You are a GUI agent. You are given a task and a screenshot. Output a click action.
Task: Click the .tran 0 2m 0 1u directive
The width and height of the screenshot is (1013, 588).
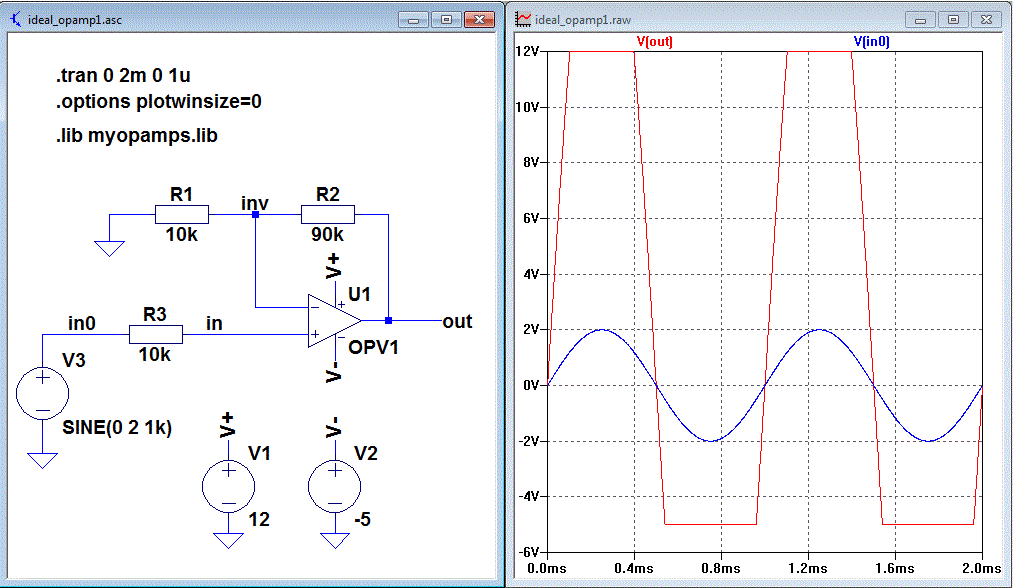pyautogui.click(x=123, y=76)
